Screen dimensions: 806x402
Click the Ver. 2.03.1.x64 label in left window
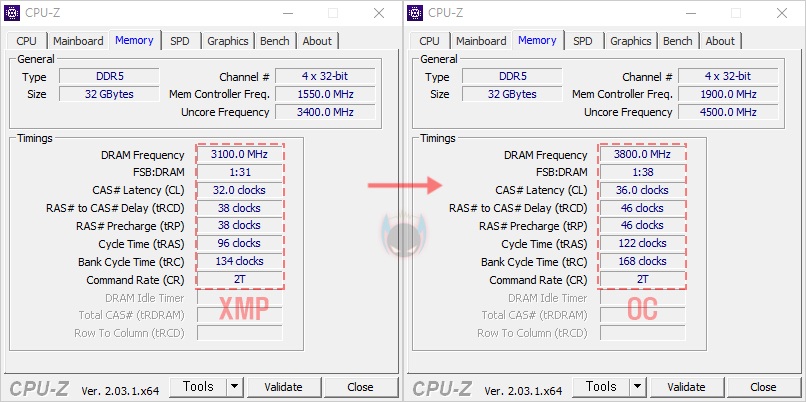[120, 390]
